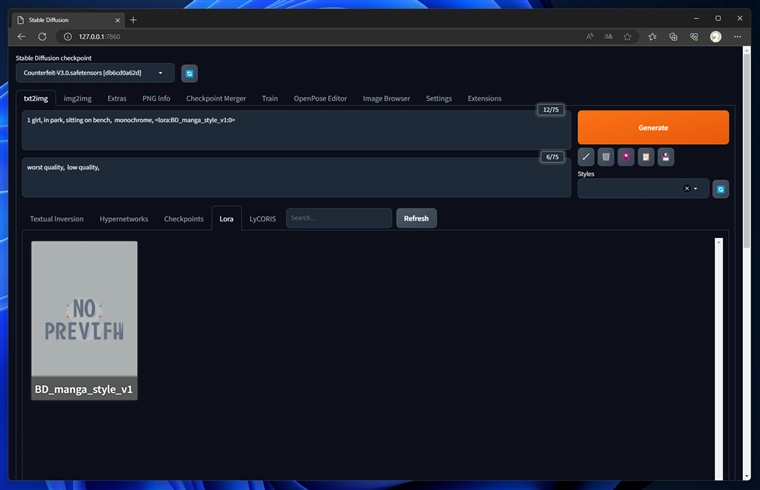Clear selected styles X icon
Viewport: 760px width, 490px height.
(687, 189)
